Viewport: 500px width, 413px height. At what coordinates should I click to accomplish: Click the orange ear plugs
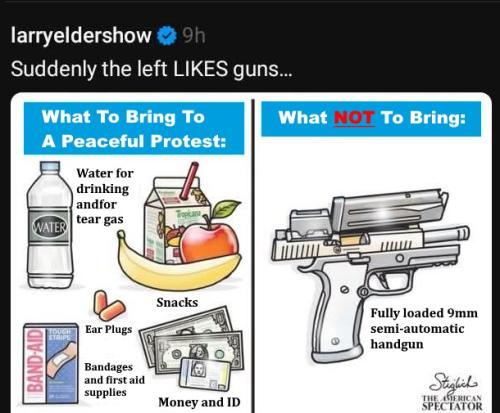[109, 306]
